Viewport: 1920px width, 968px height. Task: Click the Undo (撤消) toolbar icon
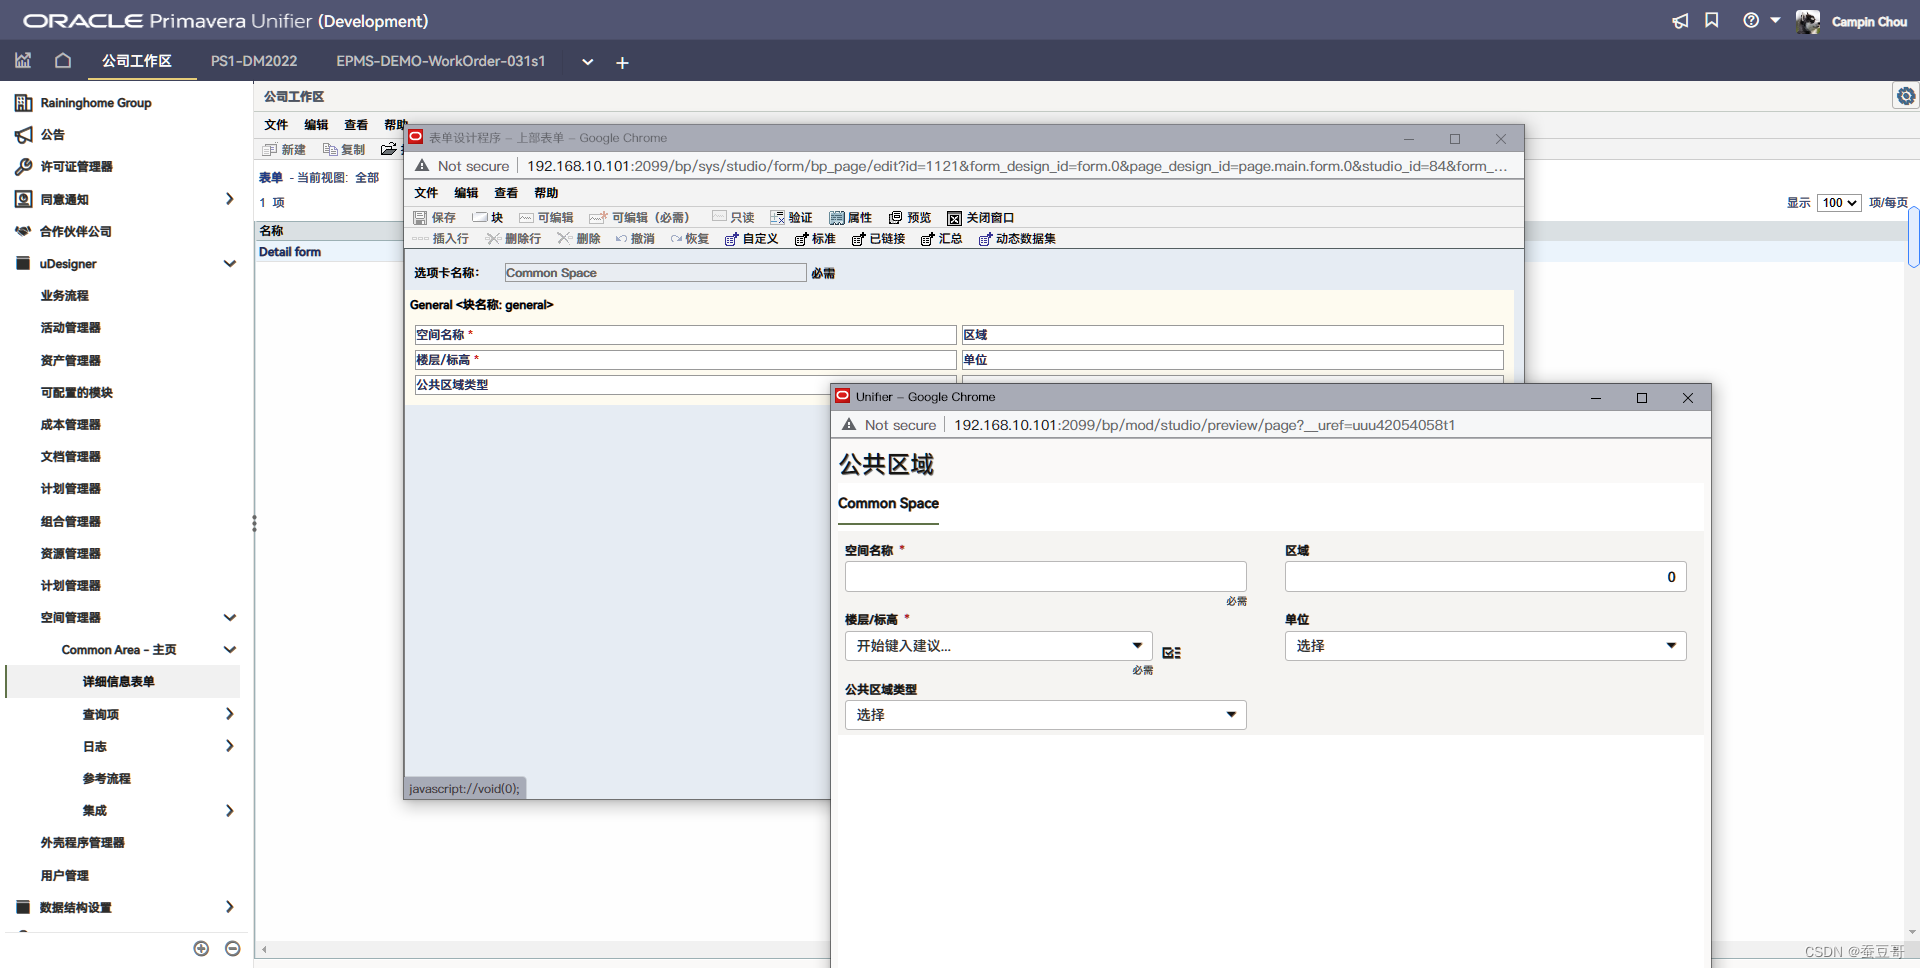621,239
